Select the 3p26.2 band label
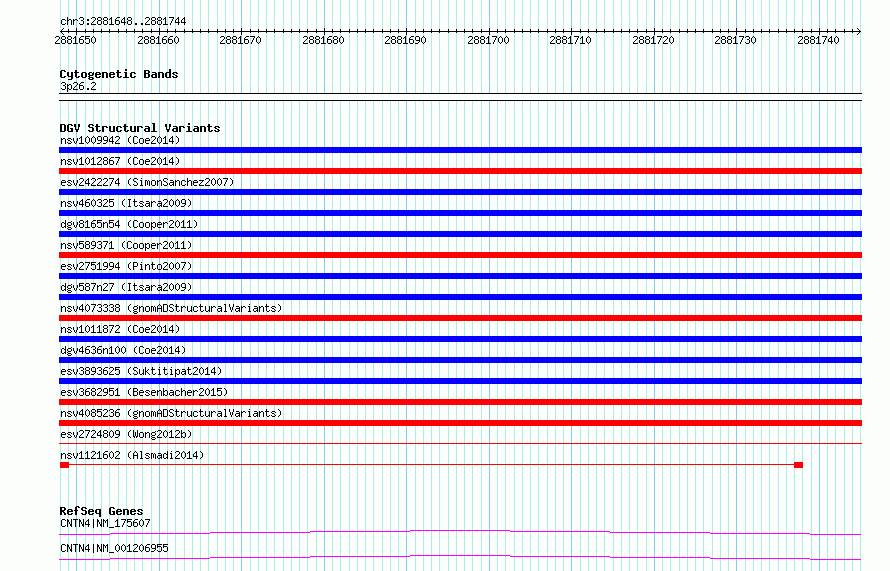Image resolution: width=890 pixels, height=571 pixels. [x=78, y=86]
